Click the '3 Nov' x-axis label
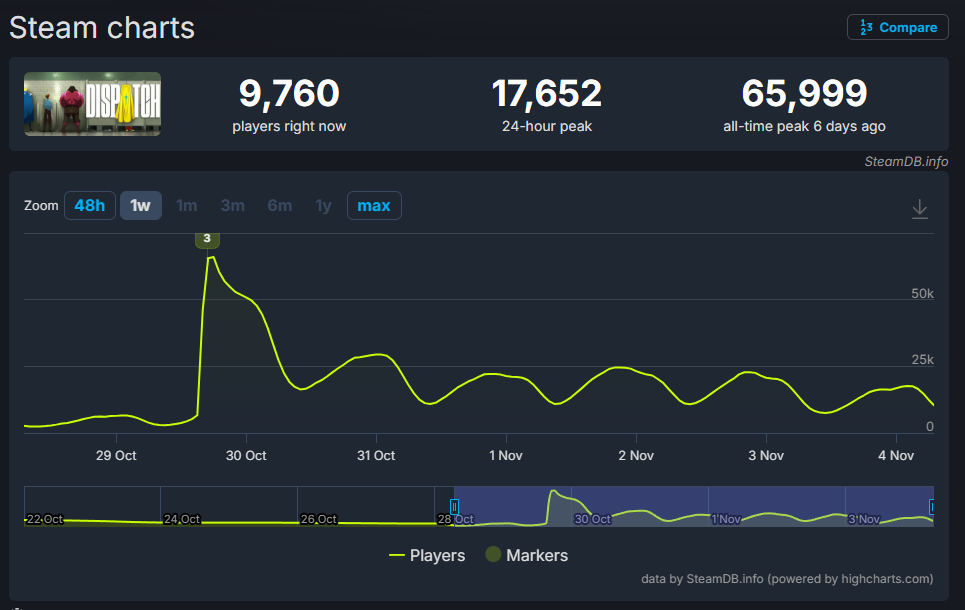The image size is (965, 610). click(x=766, y=455)
